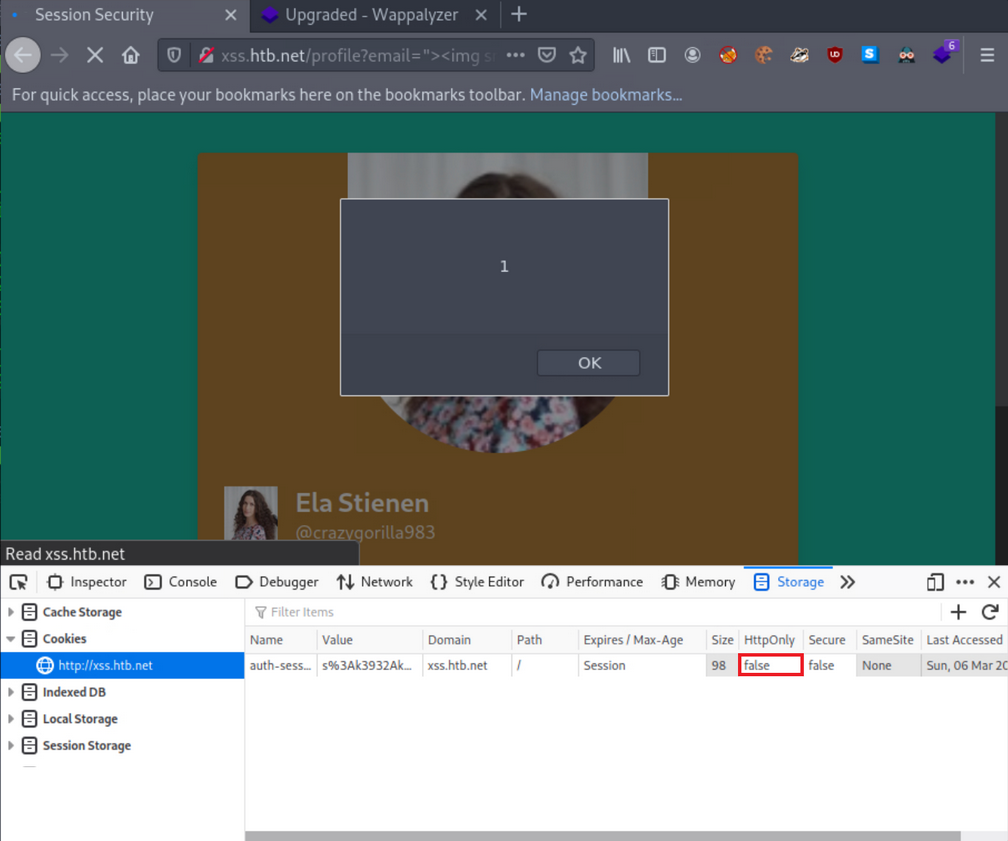Activate the DevTools element picker tool
The image size is (1008, 841).
coord(17,581)
